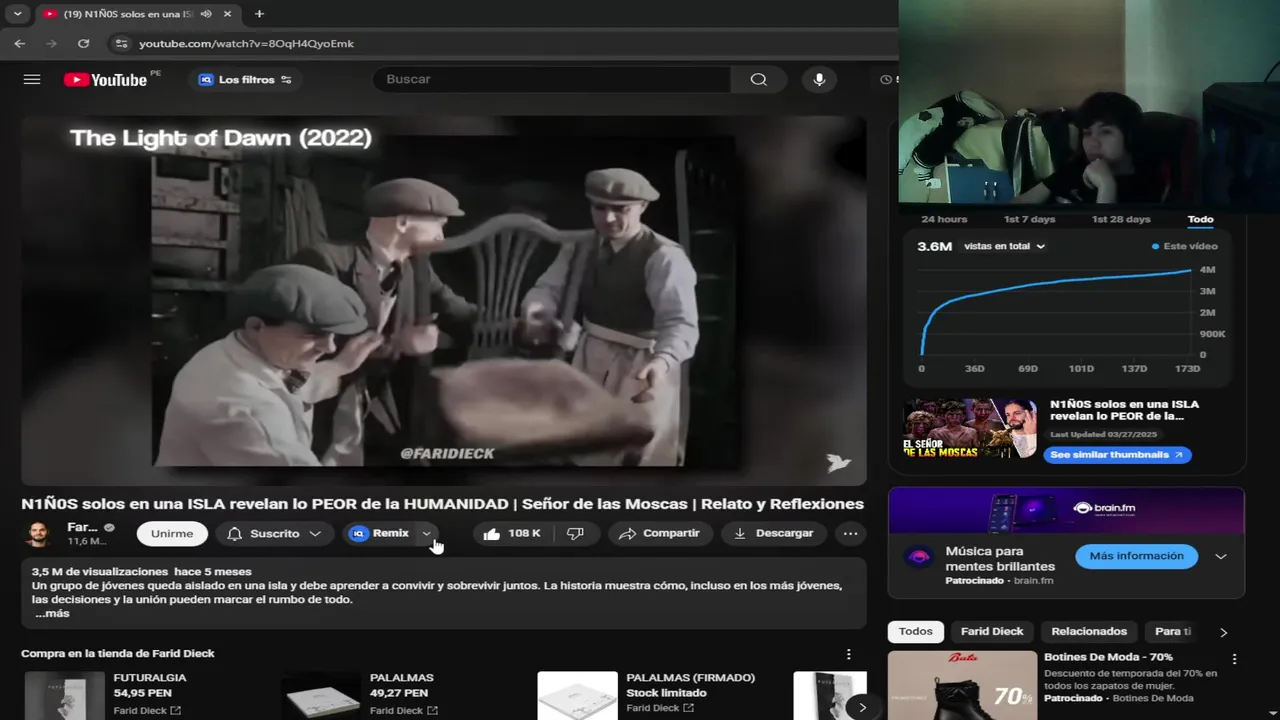Click in the Buscar search field

[x=552, y=79]
